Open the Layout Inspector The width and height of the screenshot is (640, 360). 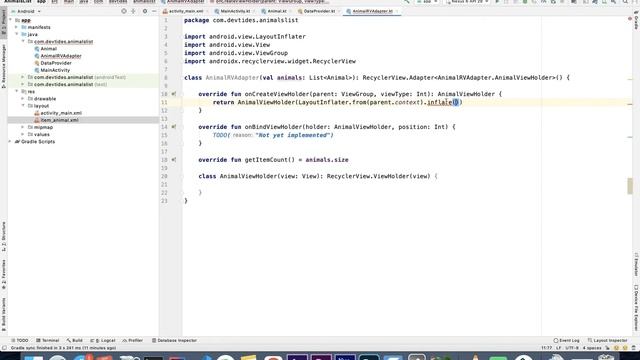(608, 340)
